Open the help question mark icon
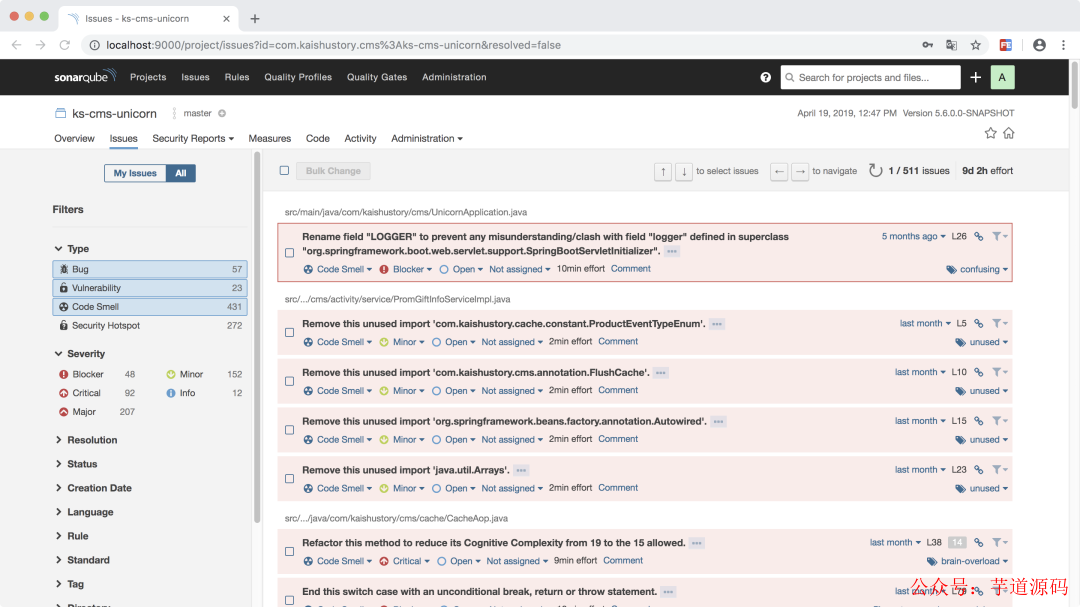 [x=765, y=77]
